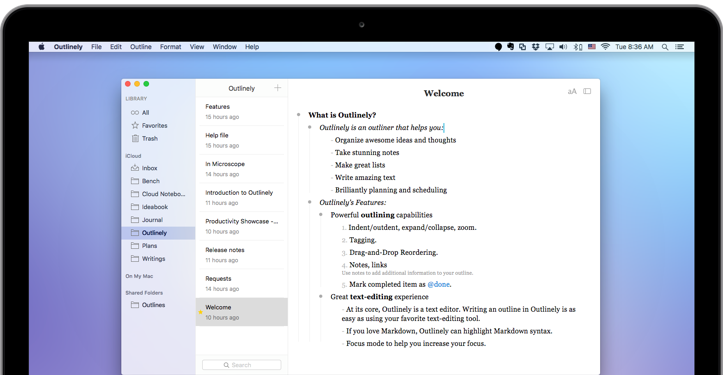Click the volume icon in menu bar
This screenshot has height=375, width=723.
(563, 47)
